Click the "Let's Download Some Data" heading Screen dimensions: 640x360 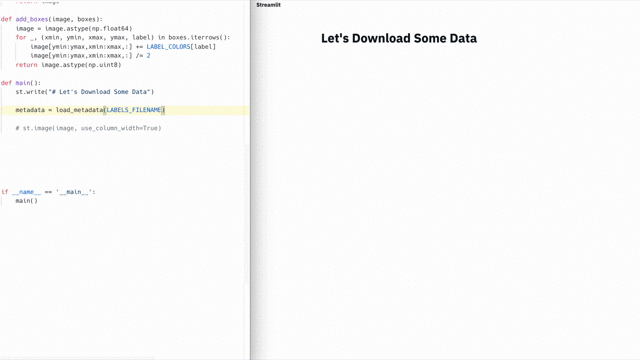click(x=399, y=38)
